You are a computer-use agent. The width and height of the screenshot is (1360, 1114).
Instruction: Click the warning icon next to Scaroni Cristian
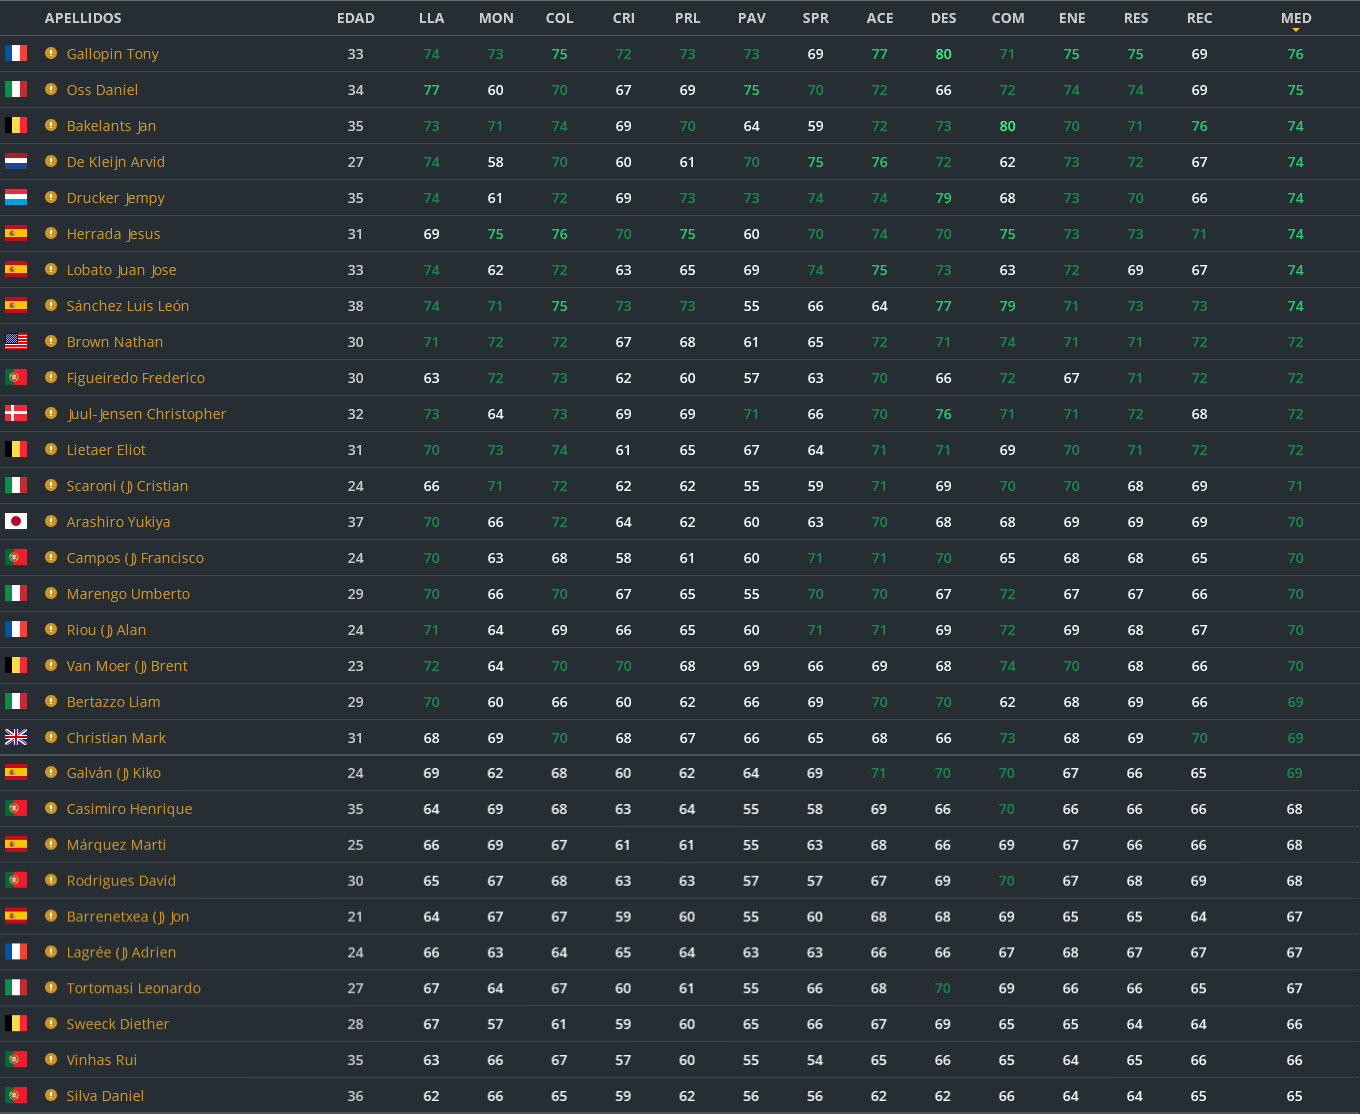click(x=51, y=485)
